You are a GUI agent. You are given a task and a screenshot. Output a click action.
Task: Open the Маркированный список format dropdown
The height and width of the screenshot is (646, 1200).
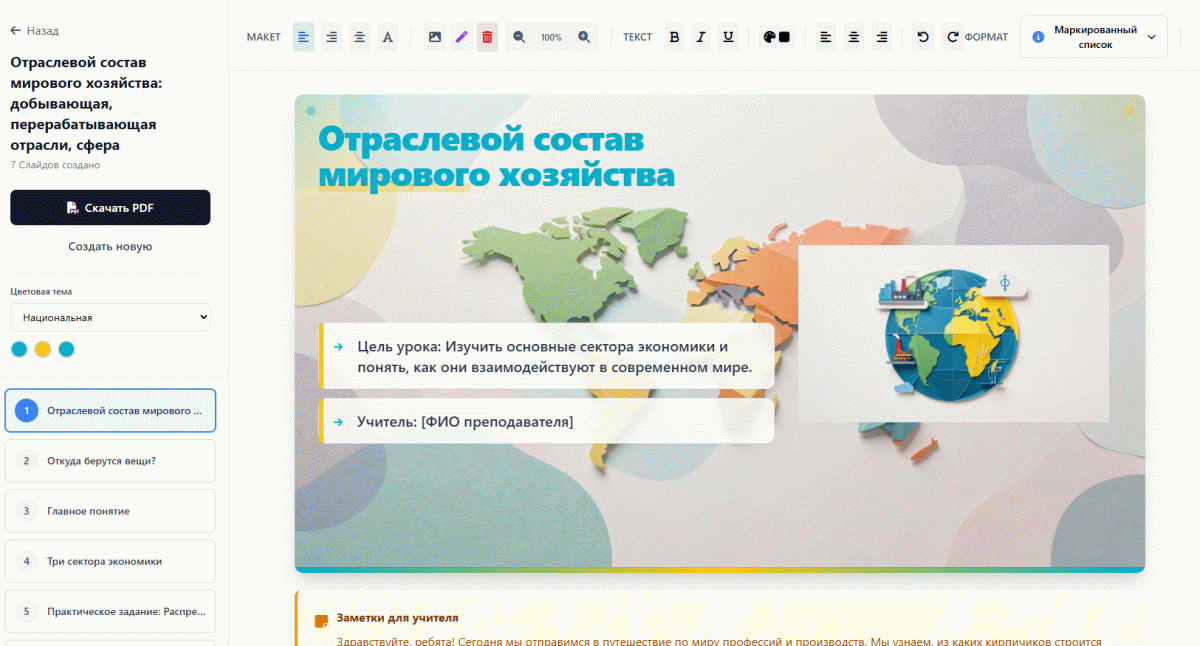point(1094,37)
